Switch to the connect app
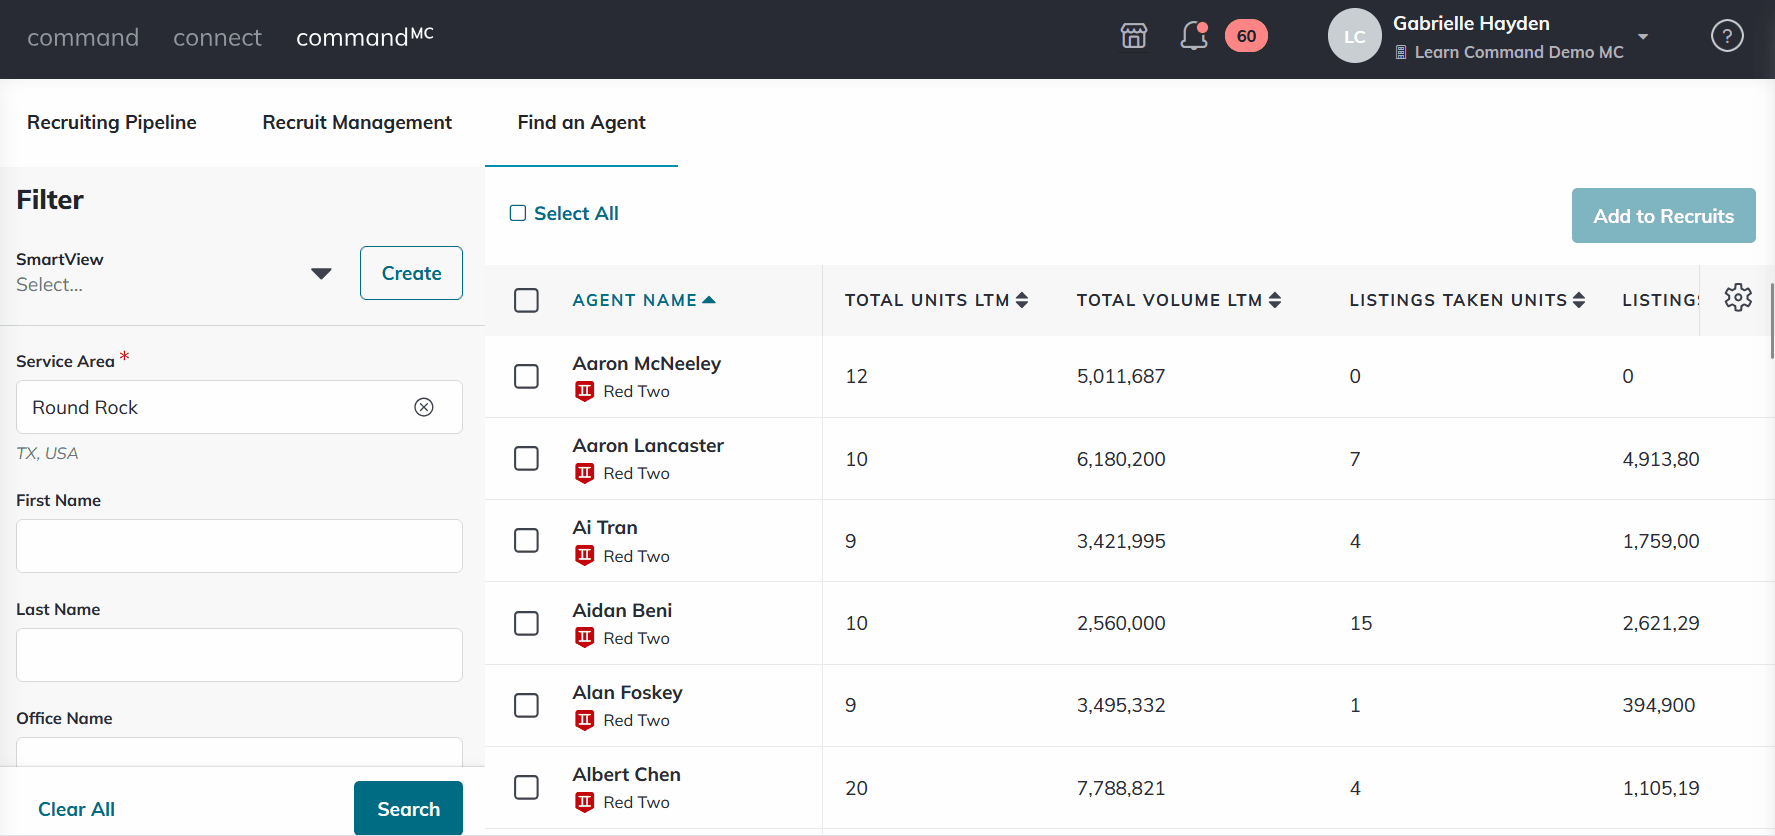This screenshot has height=836, width=1775. click(217, 37)
